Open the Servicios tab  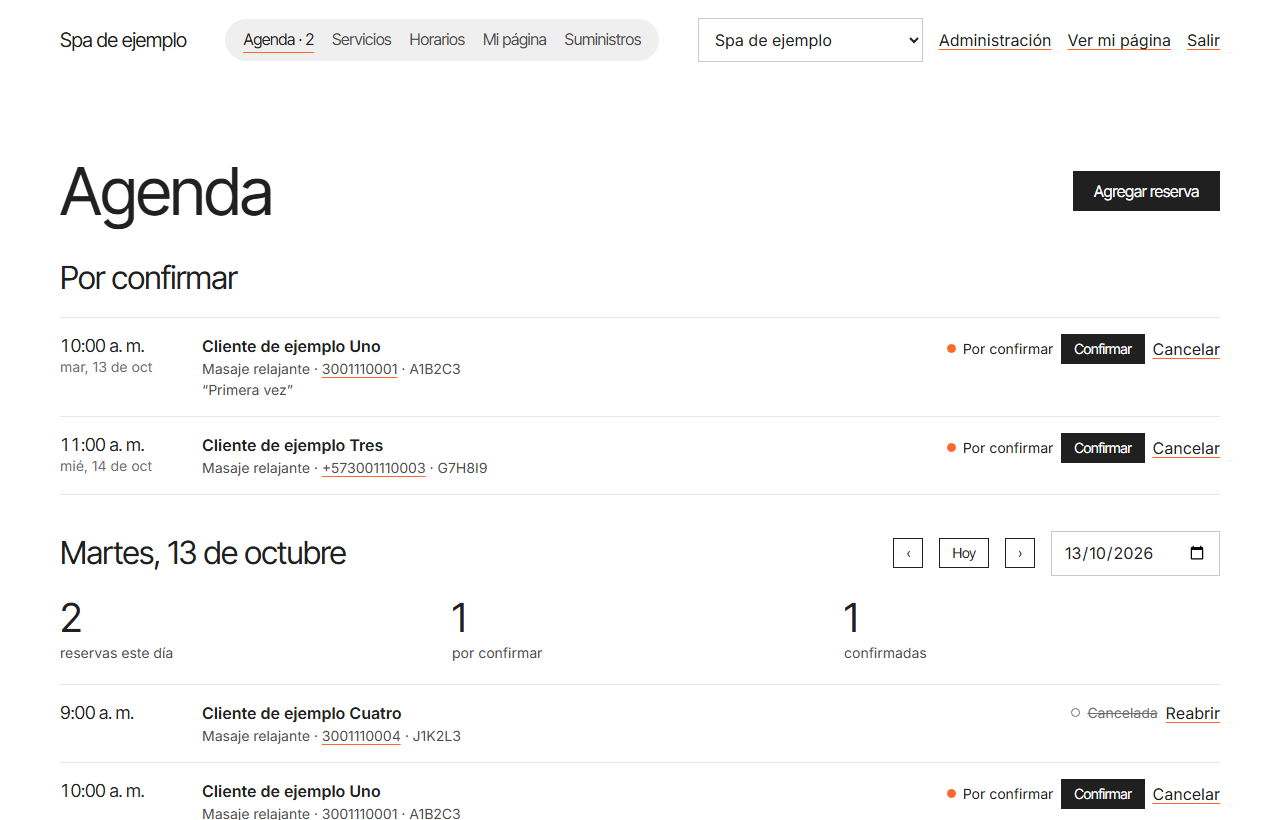point(362,40)
